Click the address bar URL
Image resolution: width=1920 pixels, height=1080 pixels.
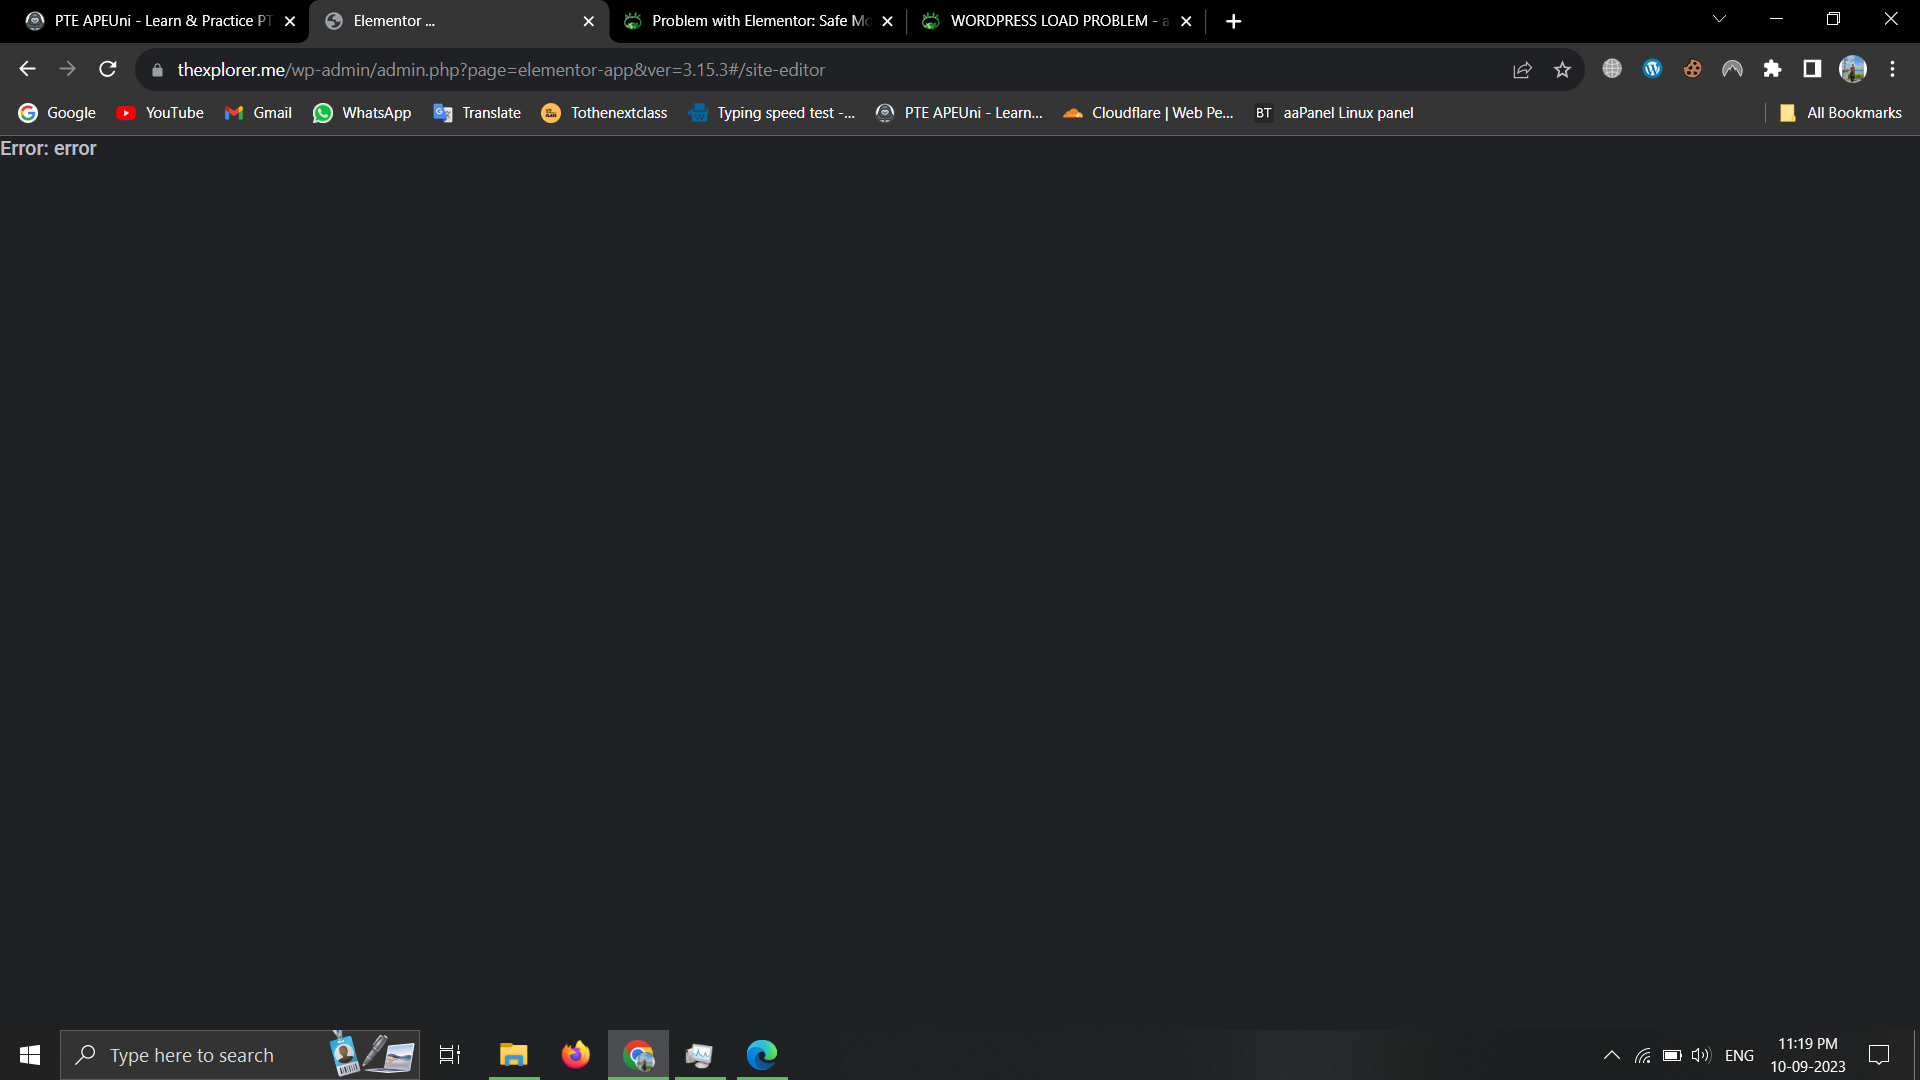(x=500, y=70)
